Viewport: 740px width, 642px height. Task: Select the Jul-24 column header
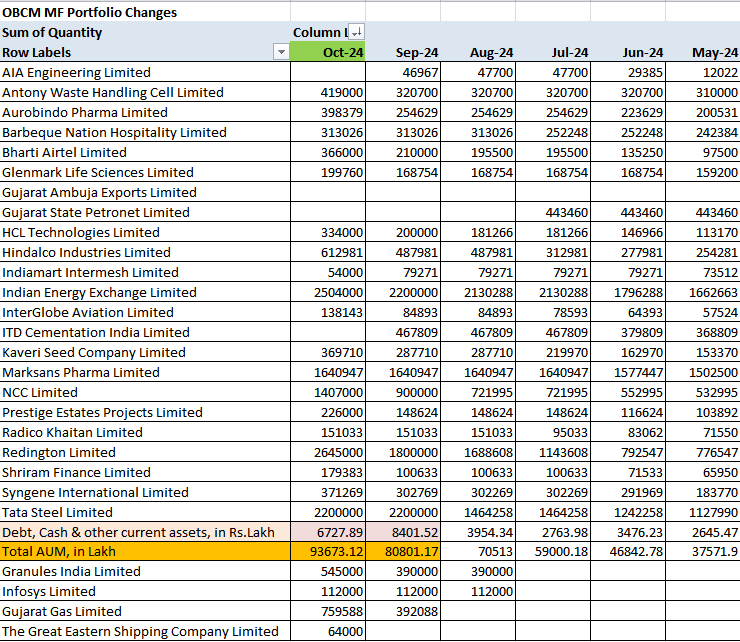click(x=570, y=52)
